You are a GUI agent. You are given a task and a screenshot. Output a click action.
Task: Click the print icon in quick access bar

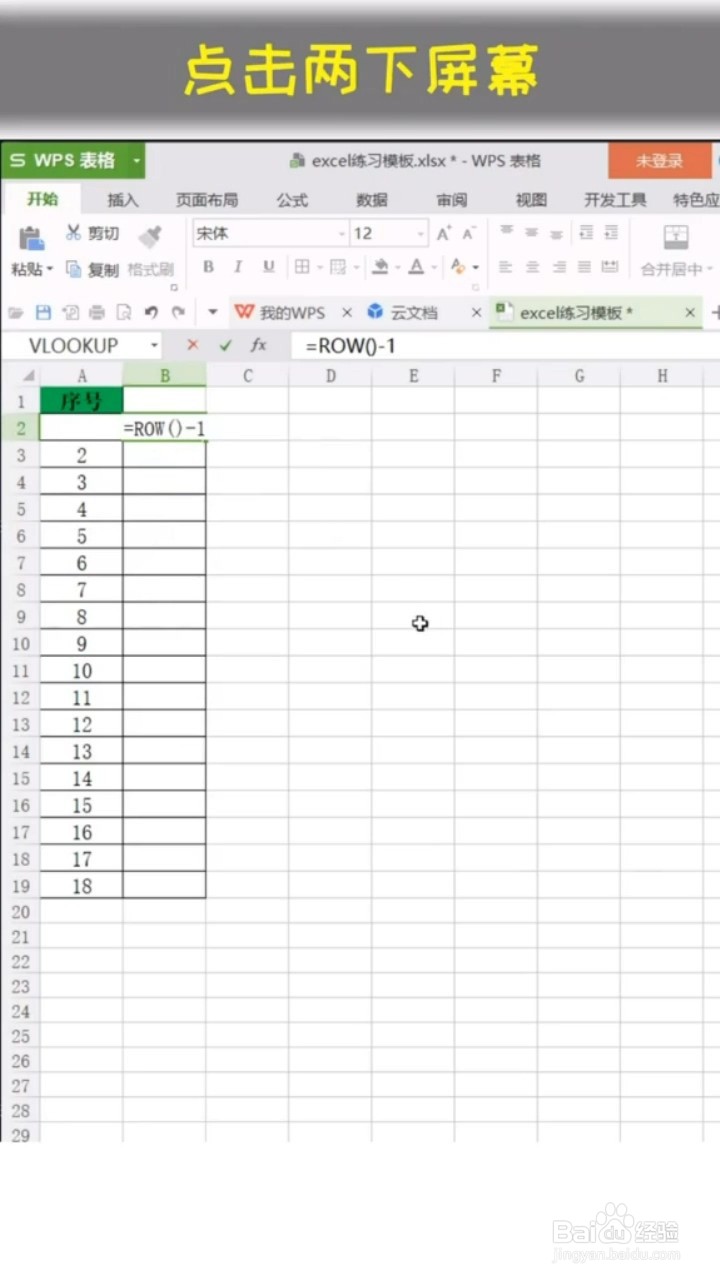[x=97, y=313]
